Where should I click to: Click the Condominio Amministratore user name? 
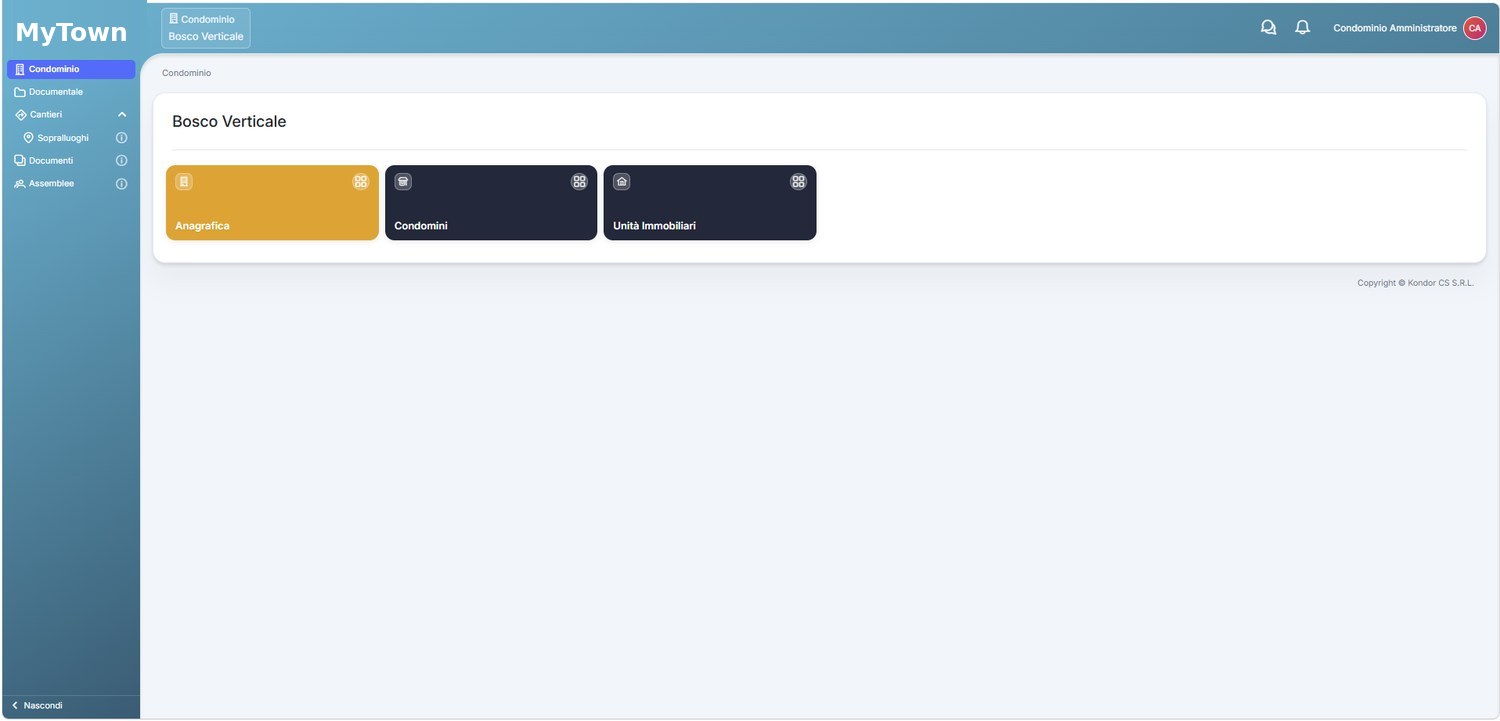tap(1394, 28)
